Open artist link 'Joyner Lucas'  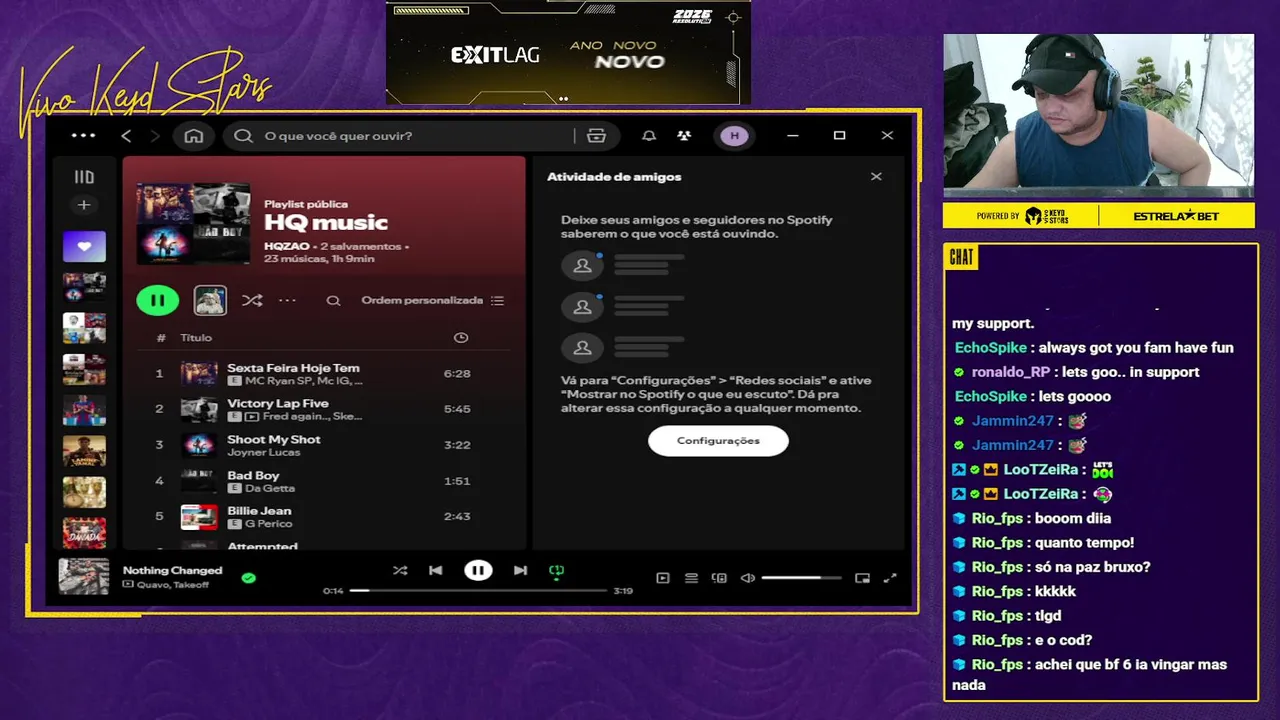(x=263, y=452)
